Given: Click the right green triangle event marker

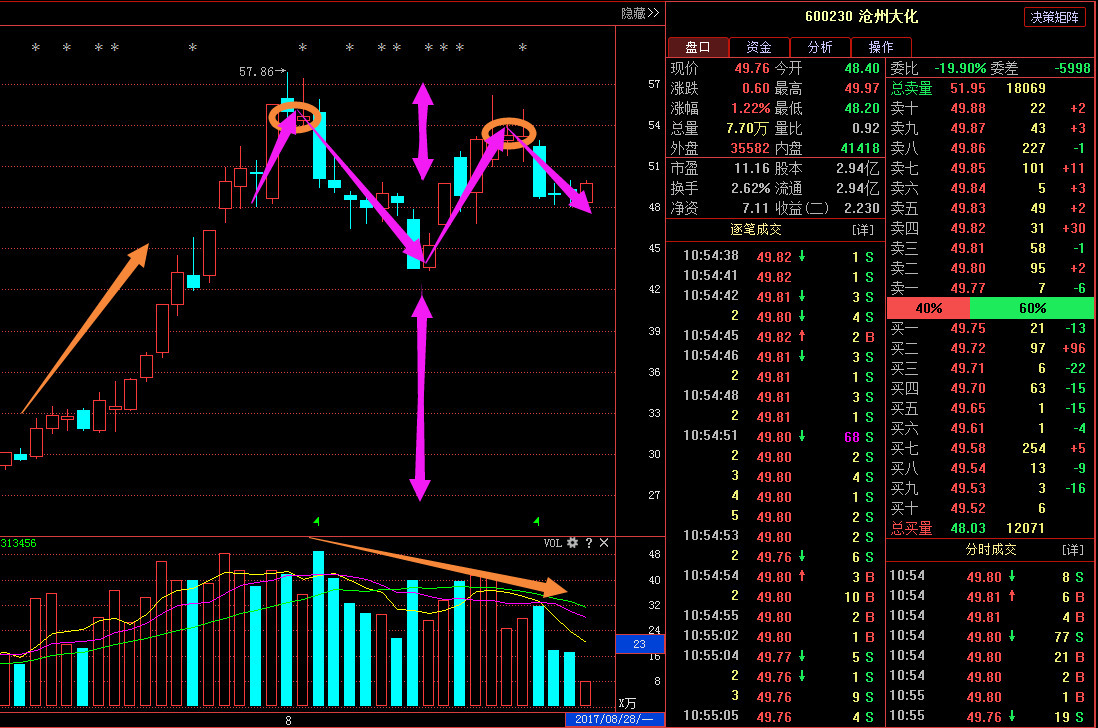Looking at the screenshot, I should (x=537, y=521).
